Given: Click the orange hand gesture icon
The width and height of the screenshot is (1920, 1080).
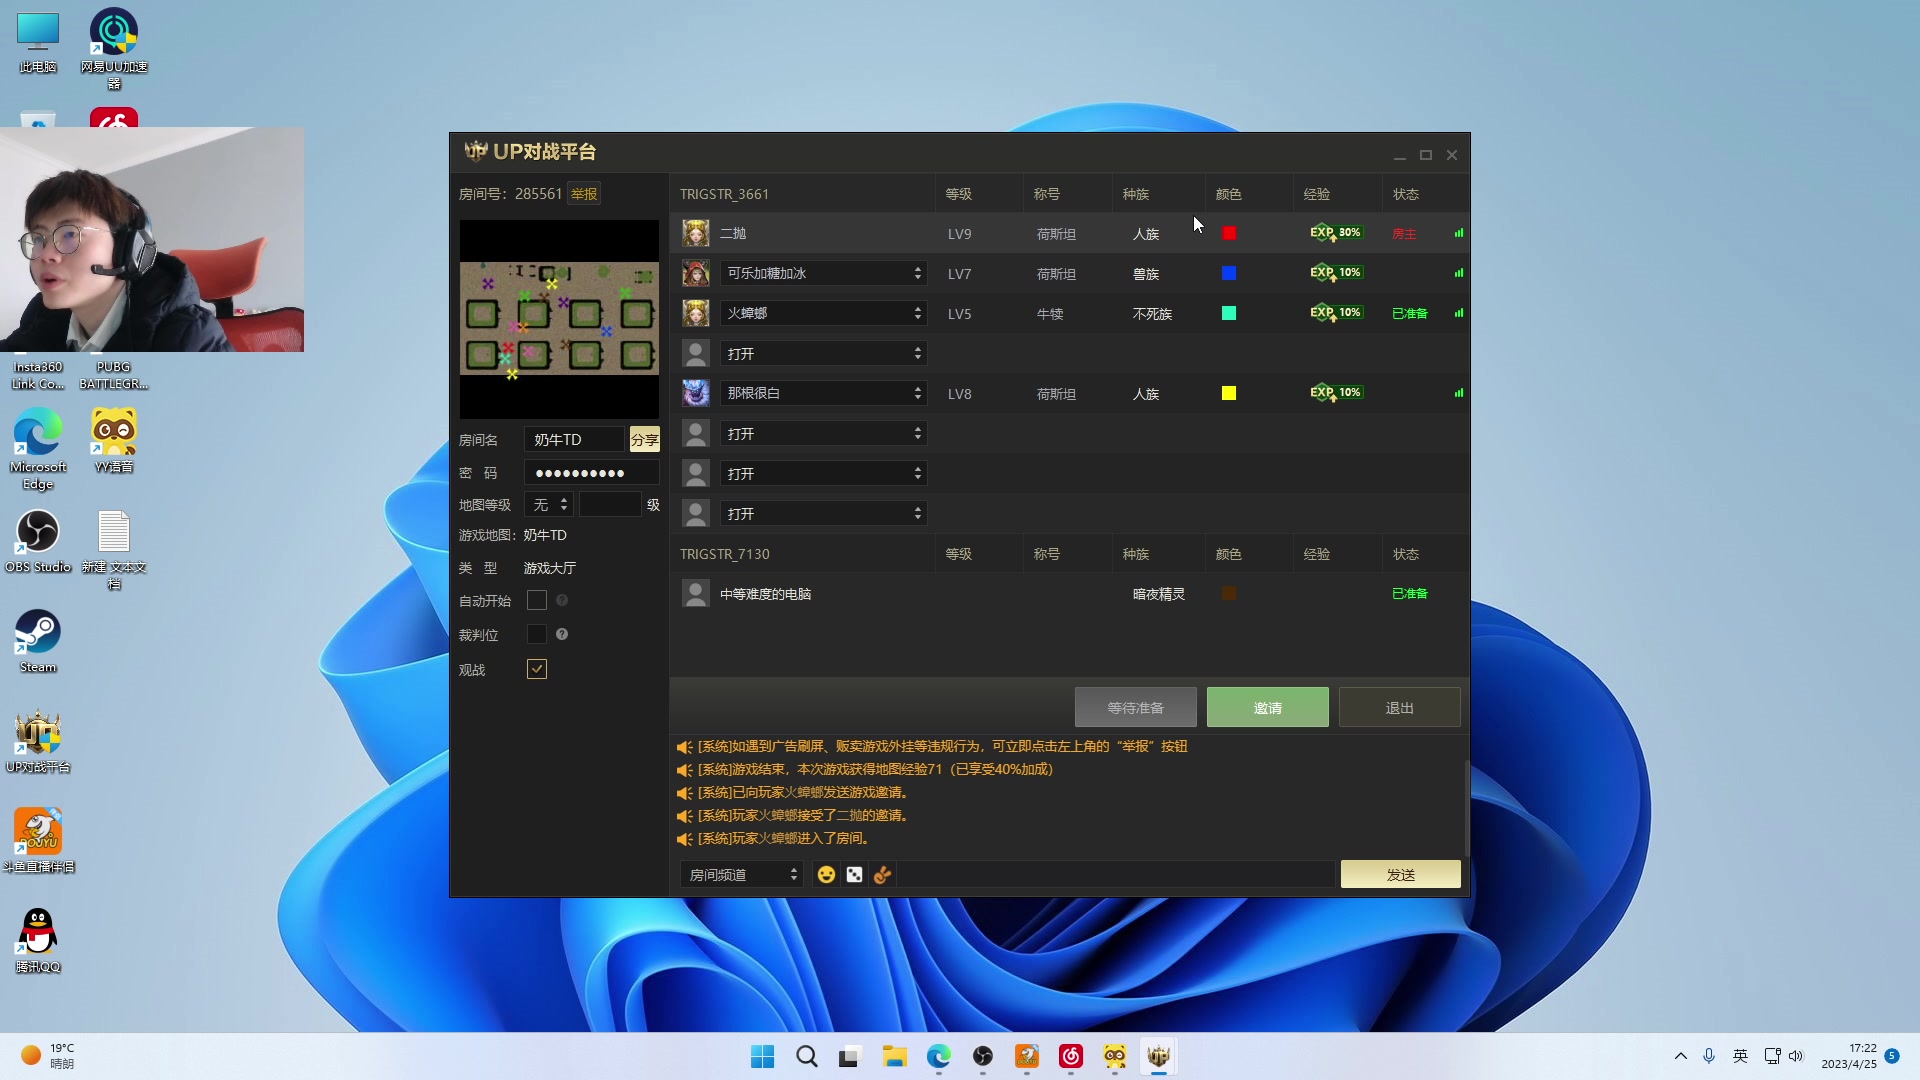Looking at the screenshot, I should coord(882,875).
